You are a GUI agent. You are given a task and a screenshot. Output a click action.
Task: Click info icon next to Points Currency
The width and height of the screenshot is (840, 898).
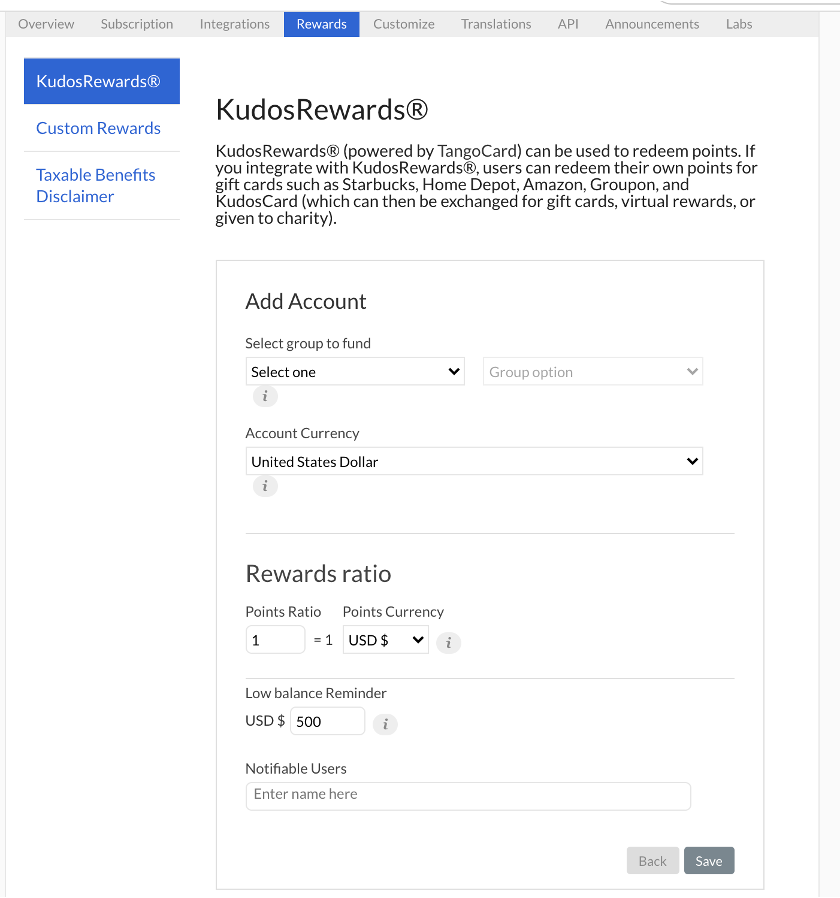pyautogui.click(x=448, y=643)
